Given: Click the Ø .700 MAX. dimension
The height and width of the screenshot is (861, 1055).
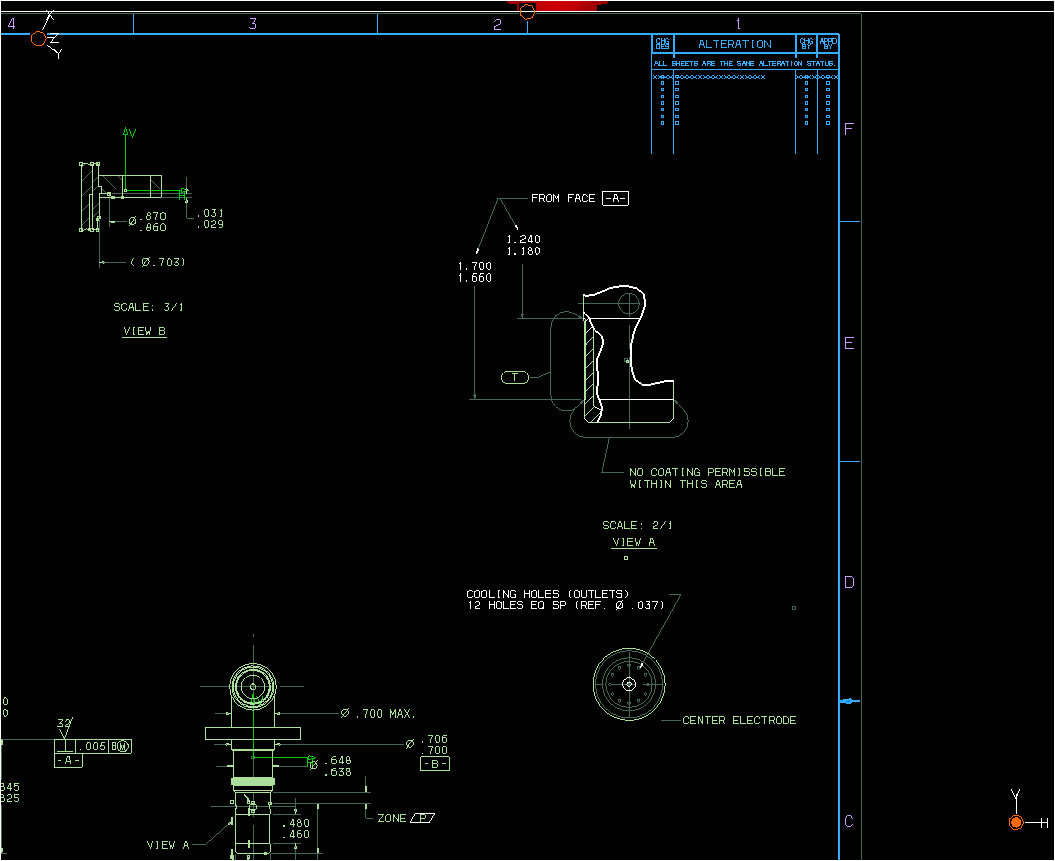Looking at the screenshot, I should pos(378,714).
